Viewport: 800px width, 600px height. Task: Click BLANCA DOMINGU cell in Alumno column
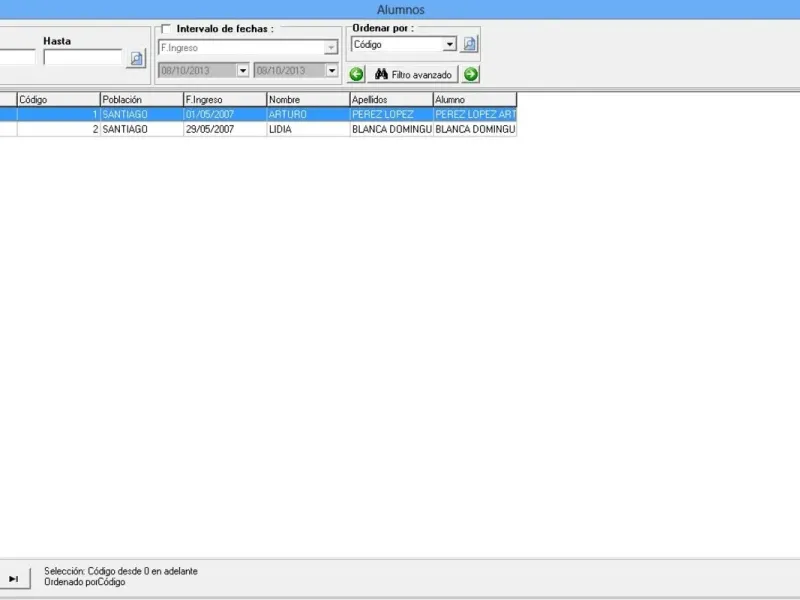[x=475, y=129]
